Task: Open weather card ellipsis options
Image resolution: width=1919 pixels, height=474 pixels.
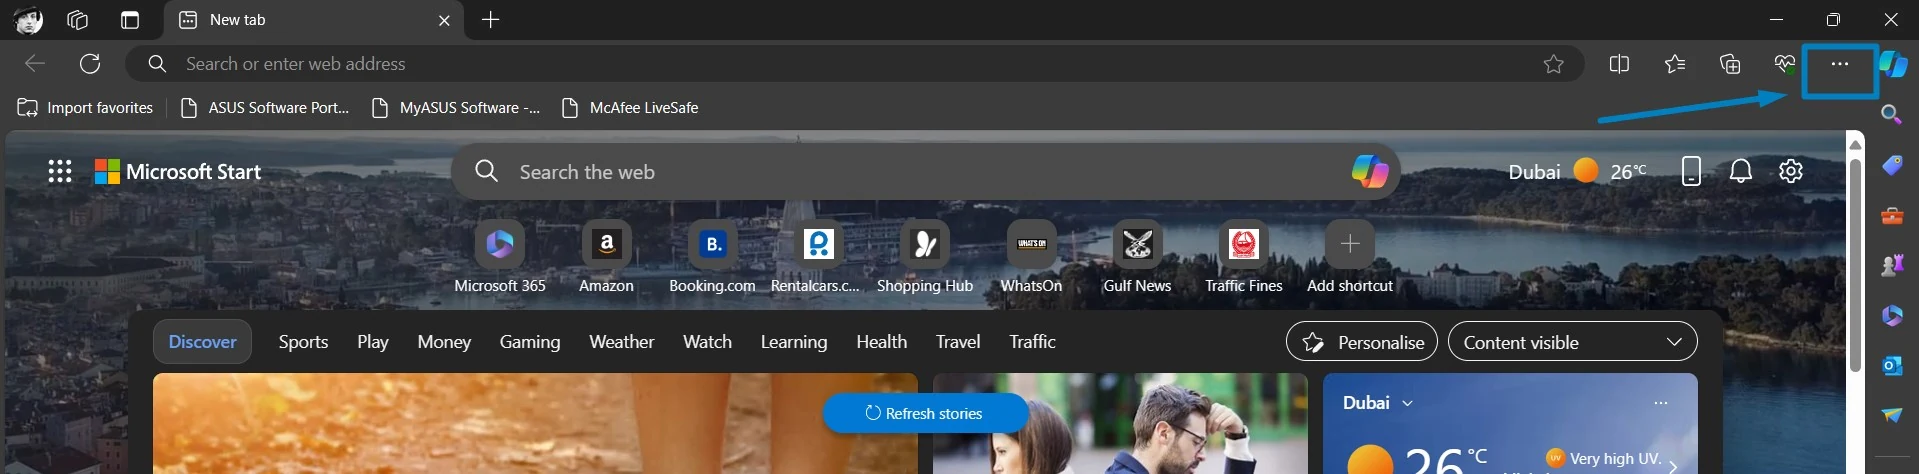Action: coord(1661,403)
